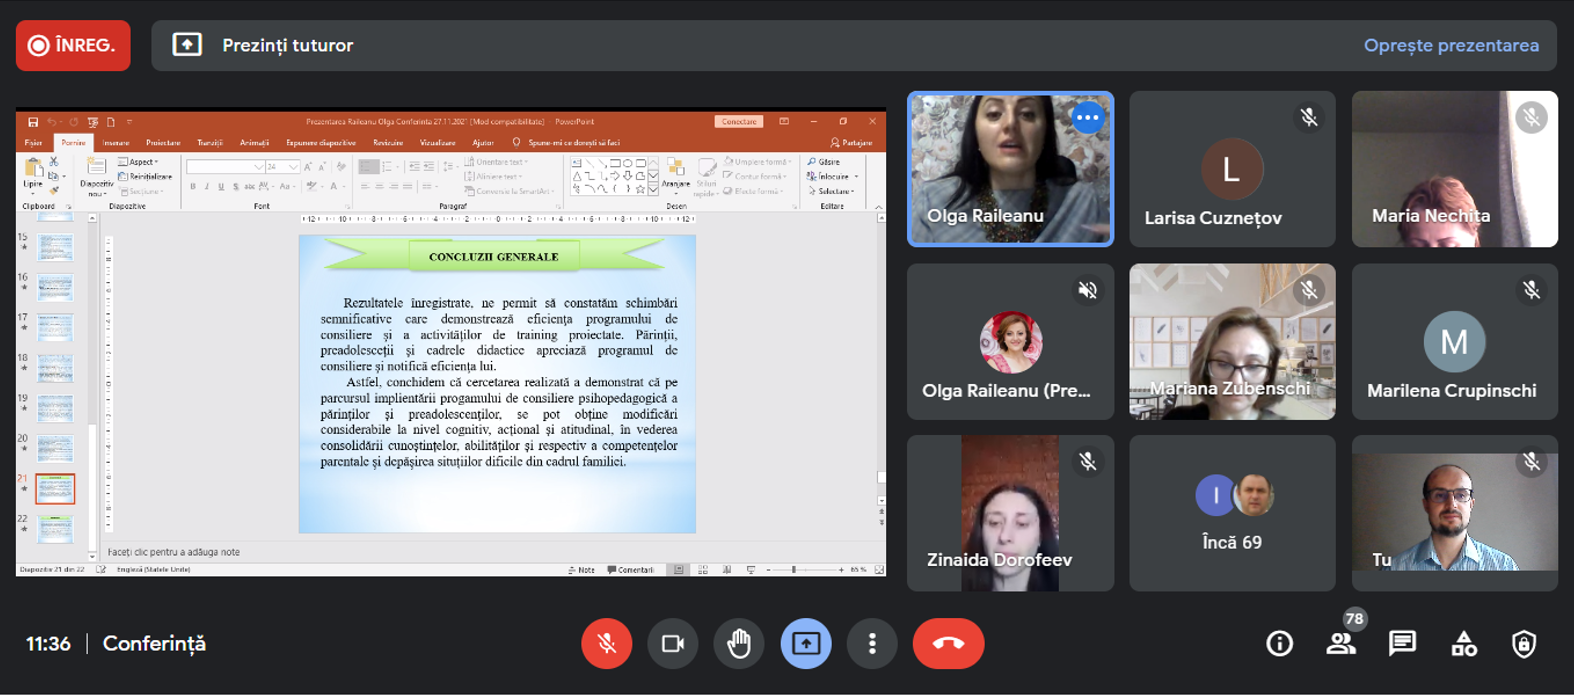Open options on Olga Raileanu's video tile

1087,118
